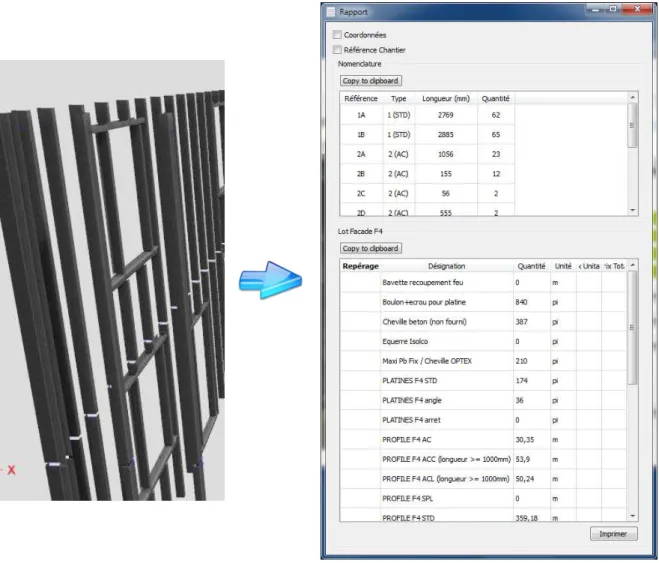The width and height of the screenshot is (659, 563).
Task: Close the Rapport dialog
Action: click(637, 9)
